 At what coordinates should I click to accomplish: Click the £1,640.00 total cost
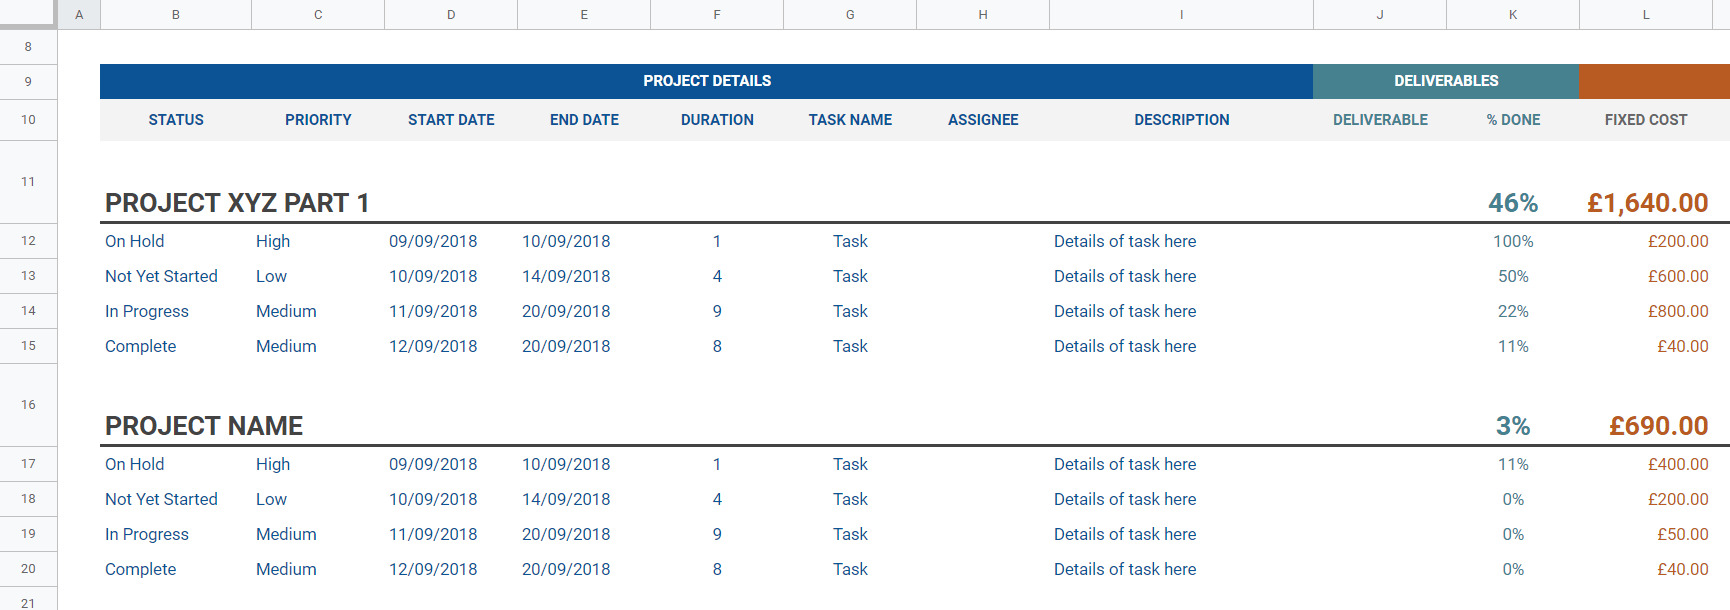tap(1647, 203)
